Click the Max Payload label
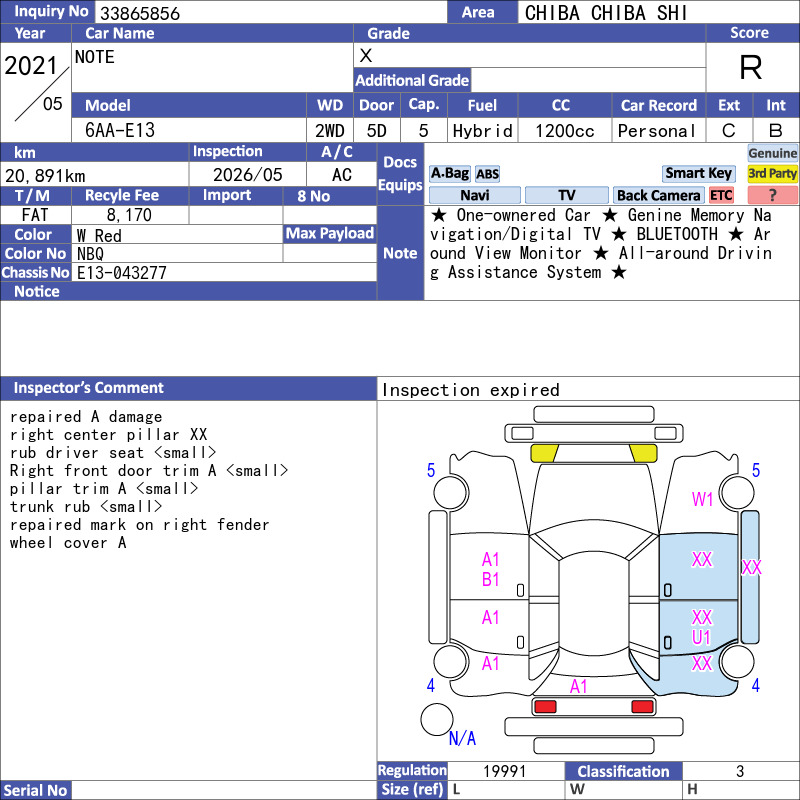This screenshot has width=800, height=800. point(330,234)
